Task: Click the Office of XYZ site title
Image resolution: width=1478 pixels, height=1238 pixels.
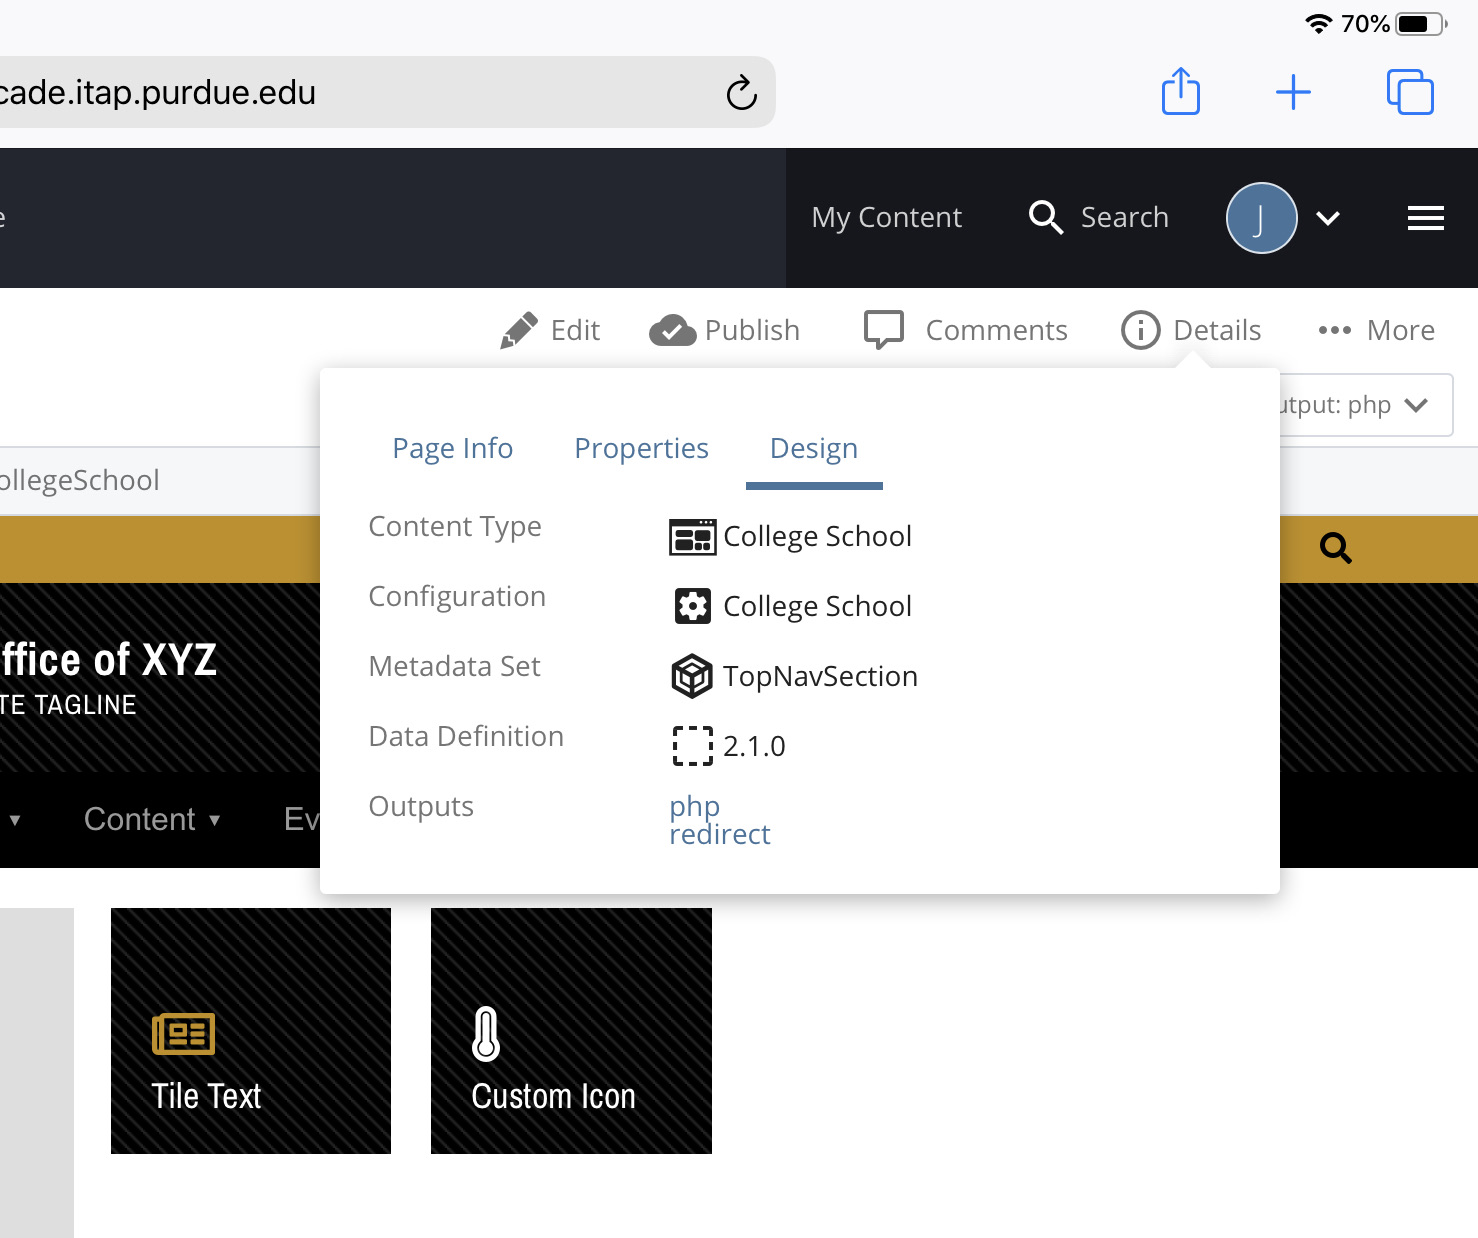Action: [109, 660]
